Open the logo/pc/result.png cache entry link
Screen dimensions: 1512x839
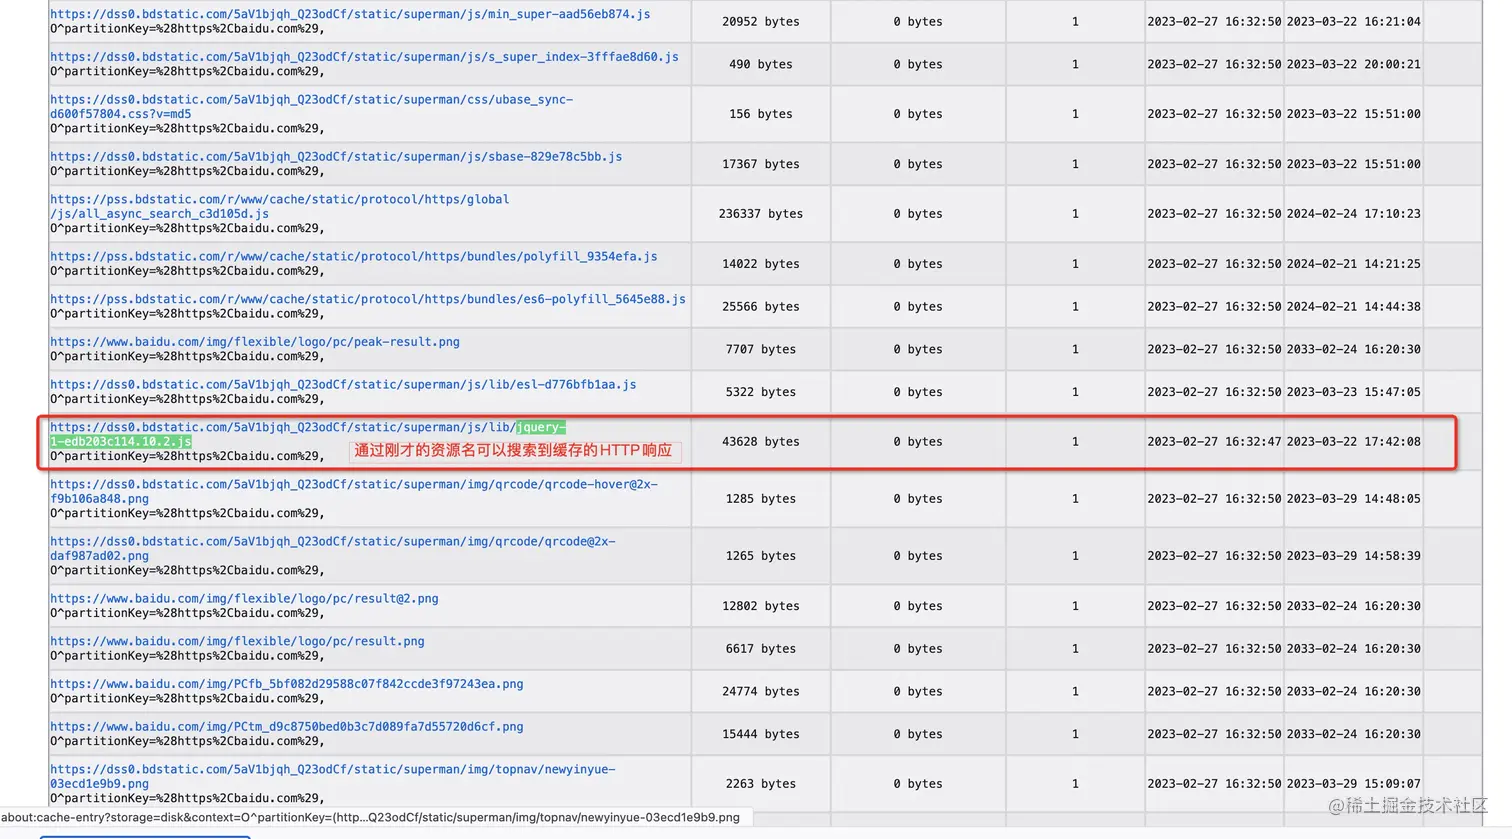(x=237, y=642)
